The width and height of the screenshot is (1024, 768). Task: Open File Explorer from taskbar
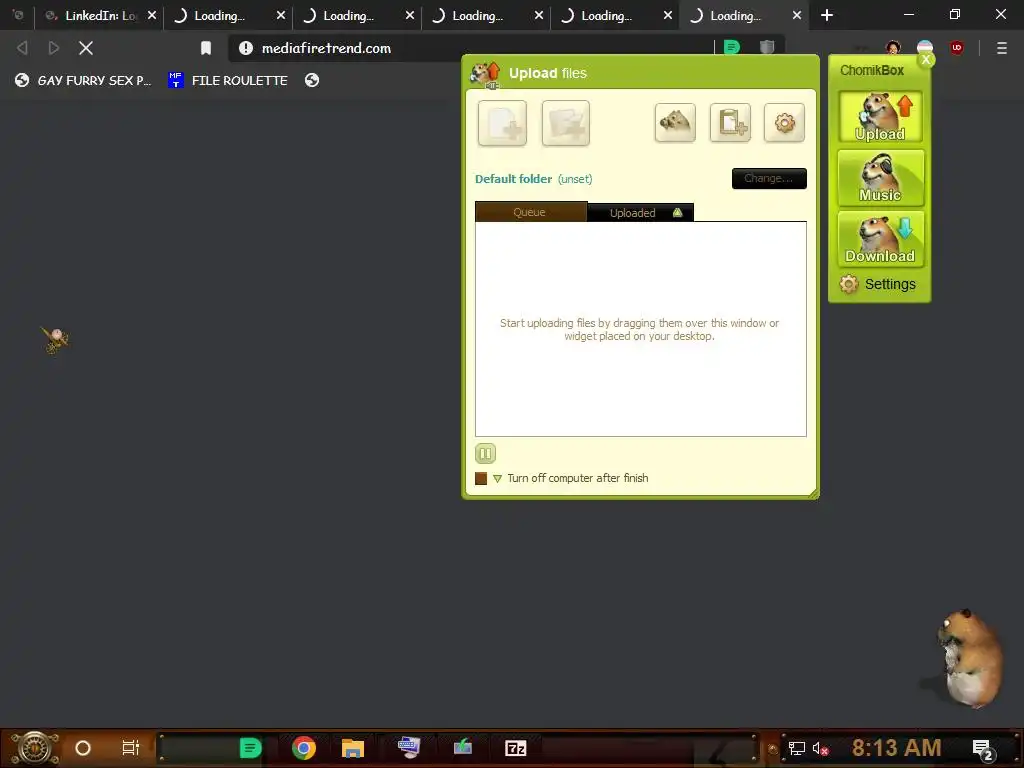point(353,748)
